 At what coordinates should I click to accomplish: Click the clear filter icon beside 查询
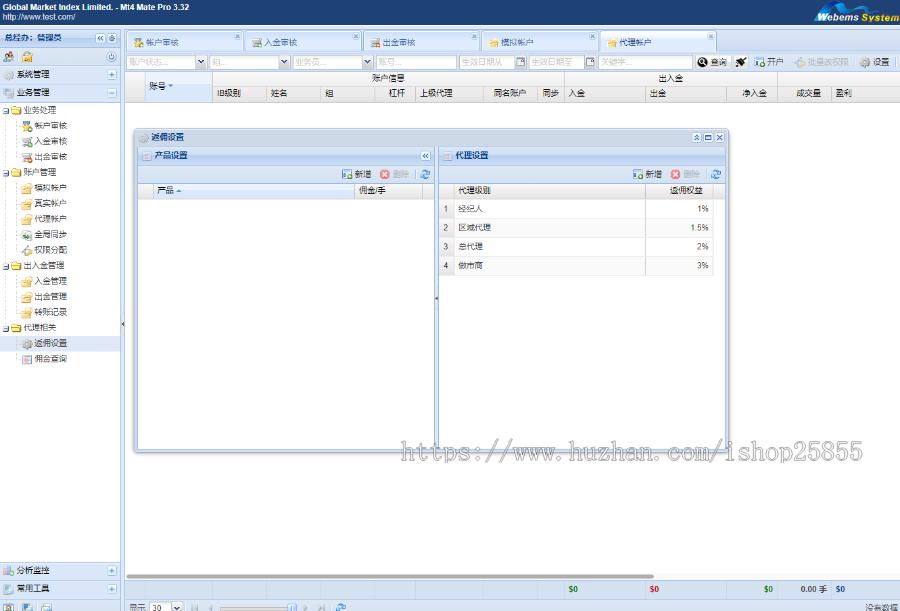[x=741, y=62]
